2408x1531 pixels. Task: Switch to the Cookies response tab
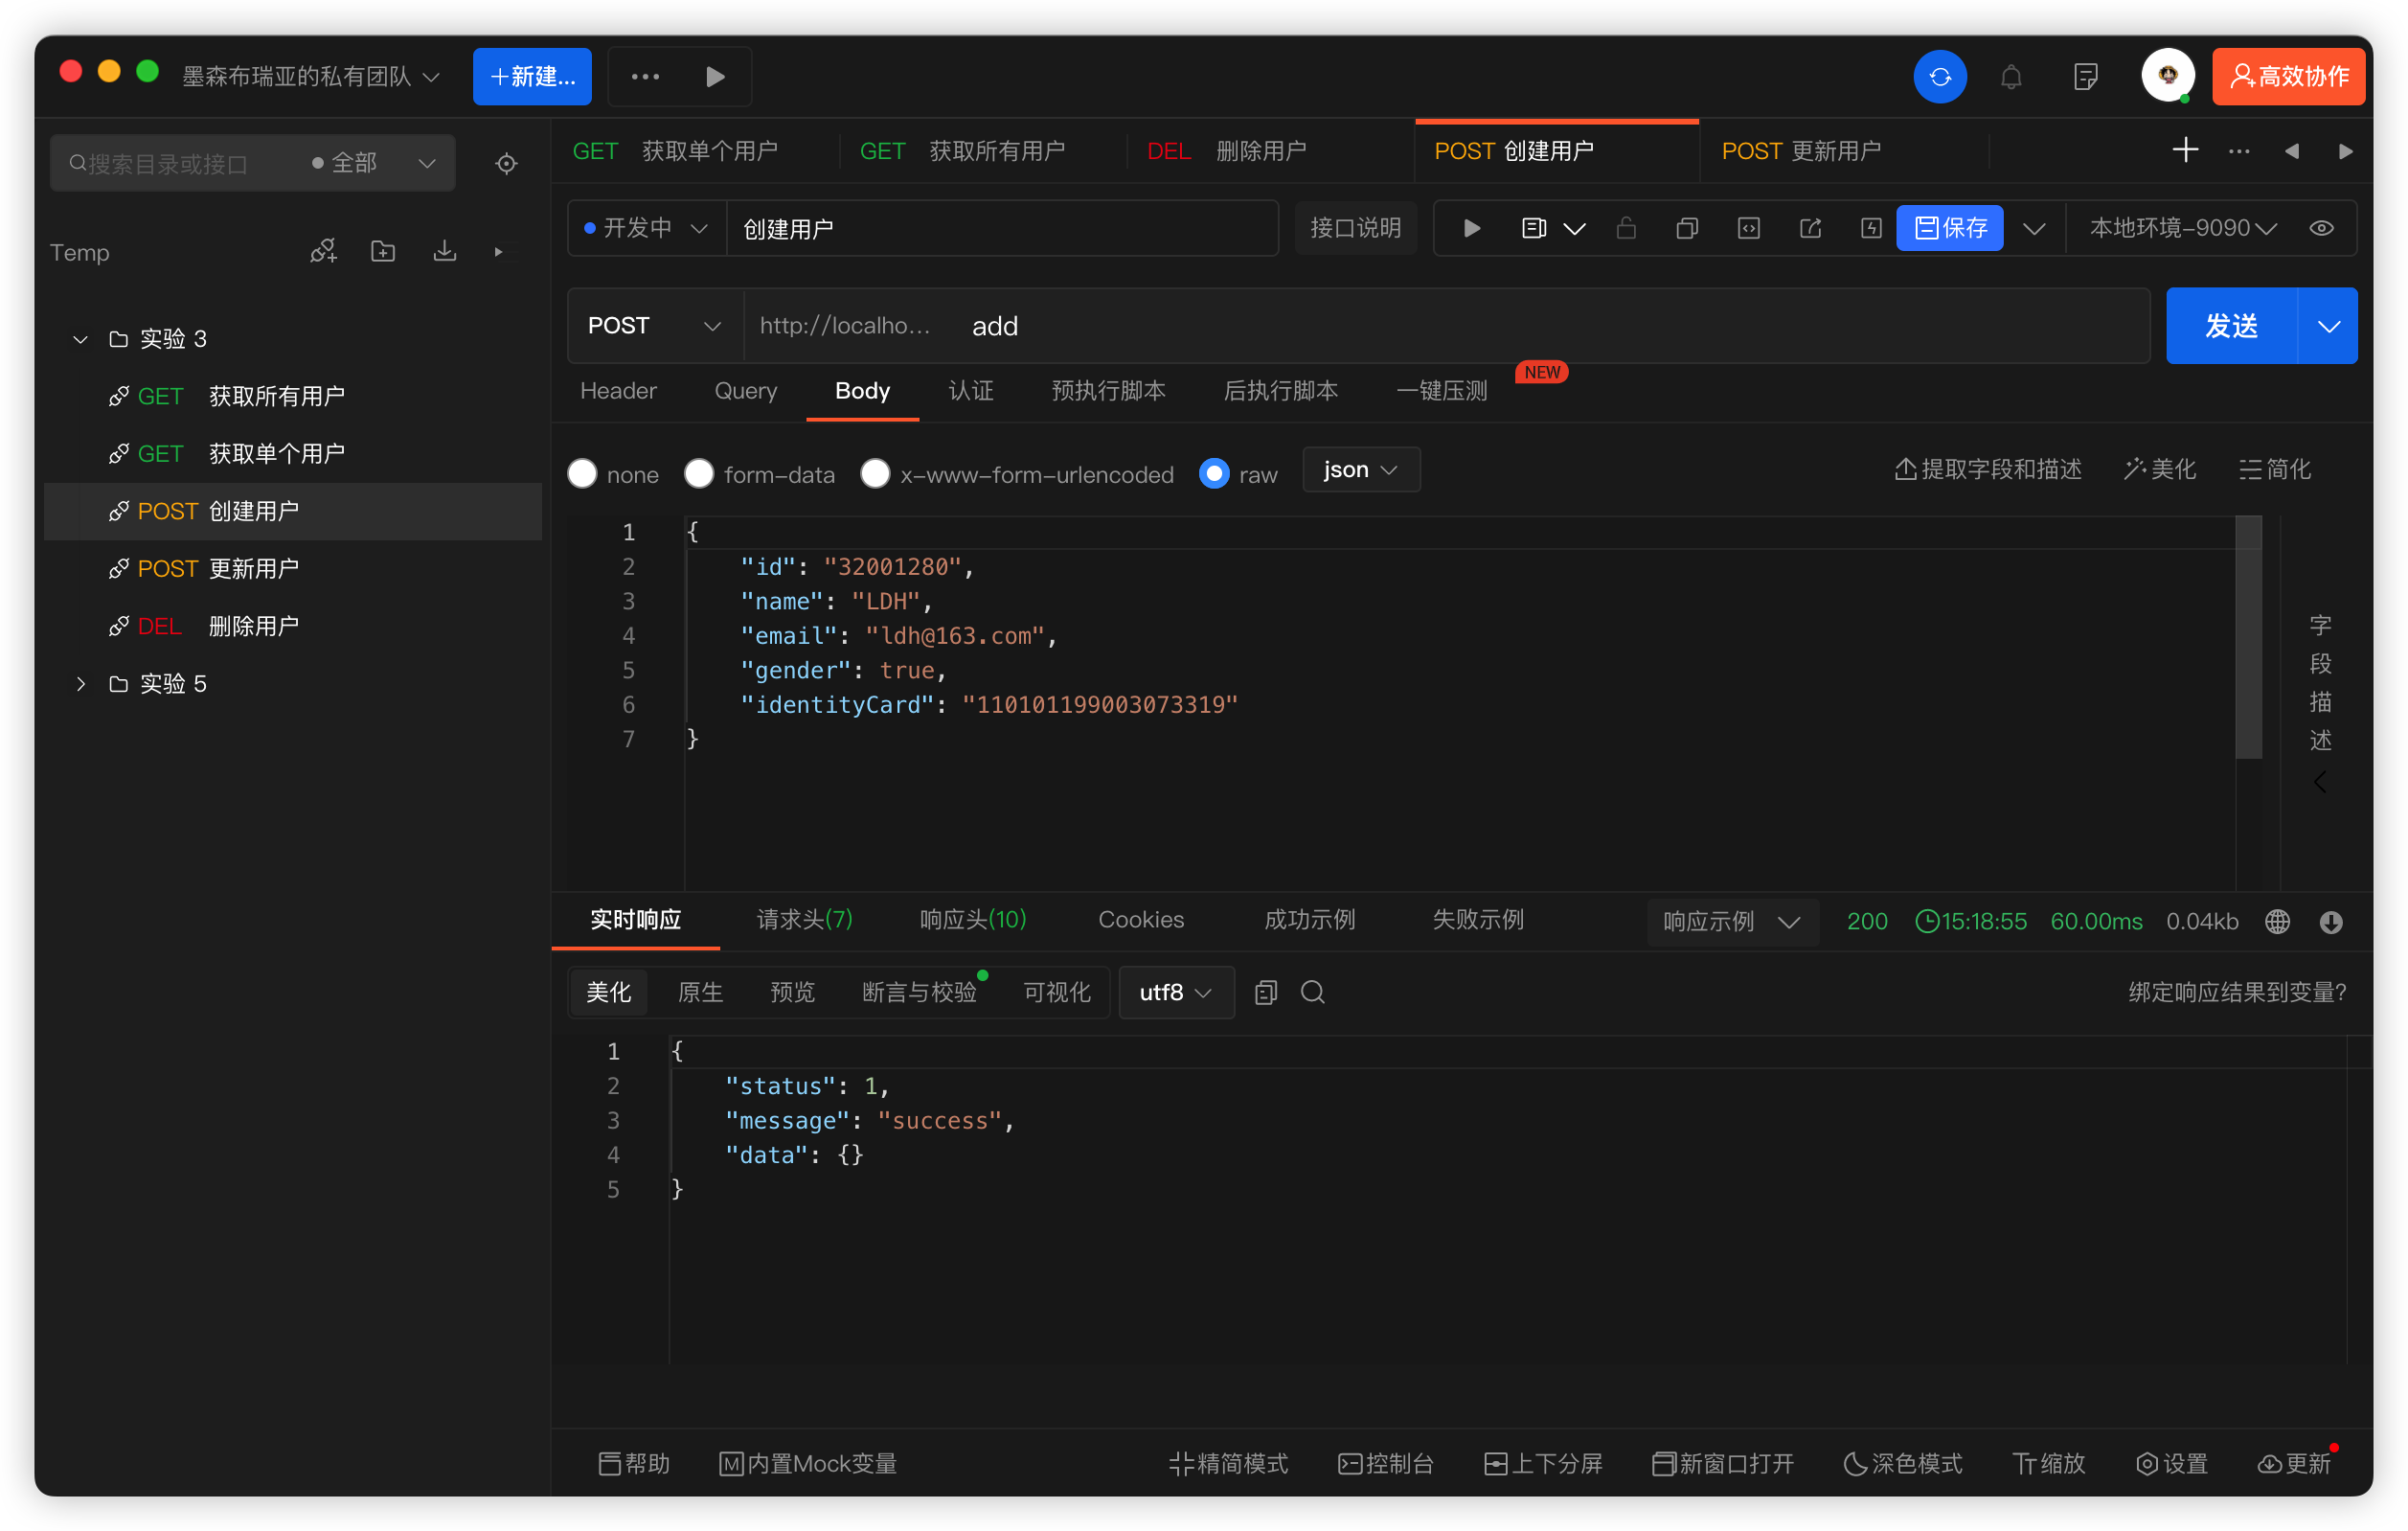tap(1140, 919)
